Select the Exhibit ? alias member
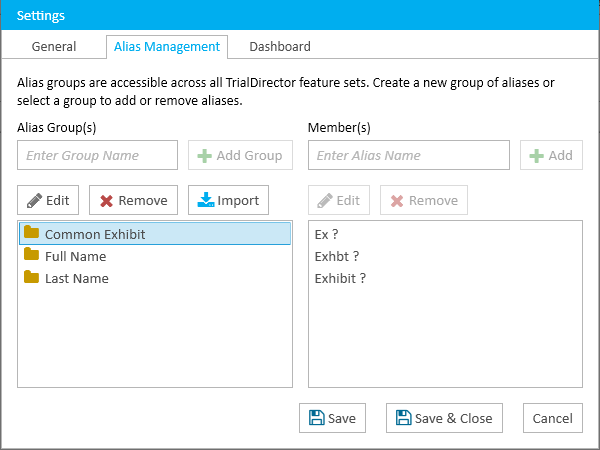The height and width of the screenshot is (450, 600). click(340, 278)
